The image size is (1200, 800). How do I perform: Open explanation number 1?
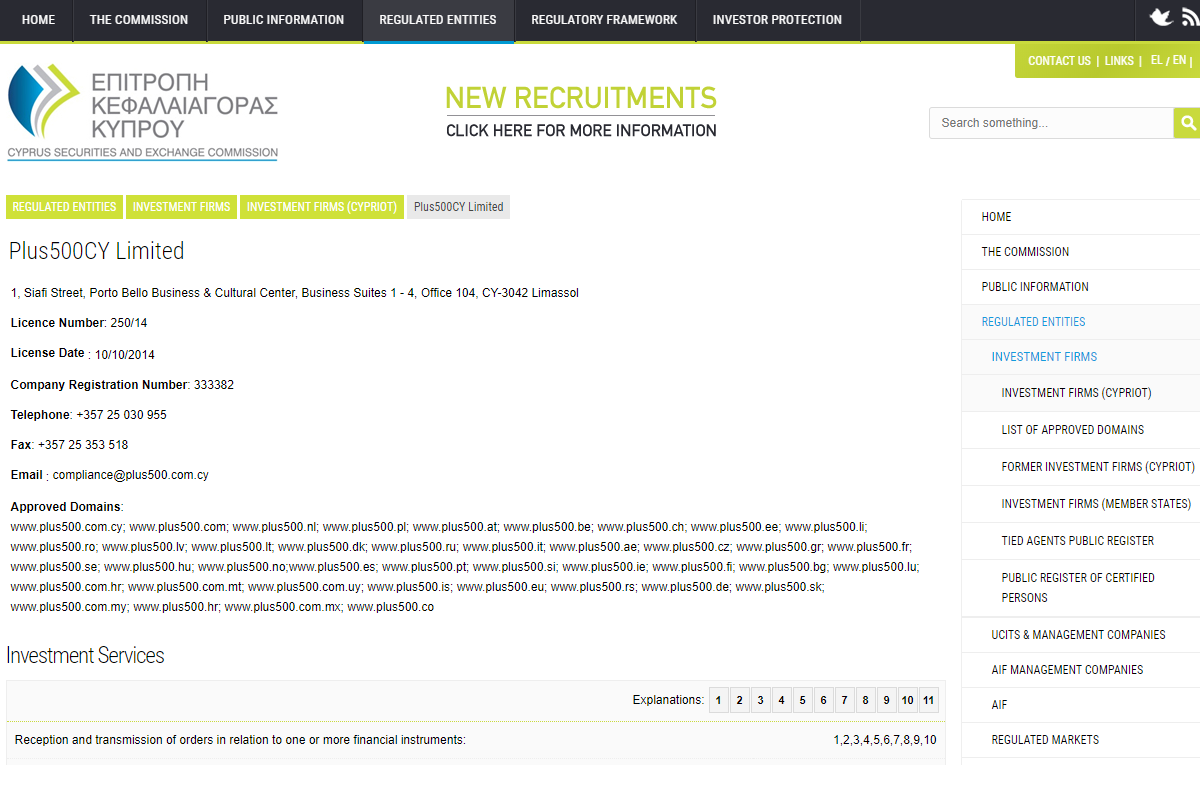click(x=718, y=700)
